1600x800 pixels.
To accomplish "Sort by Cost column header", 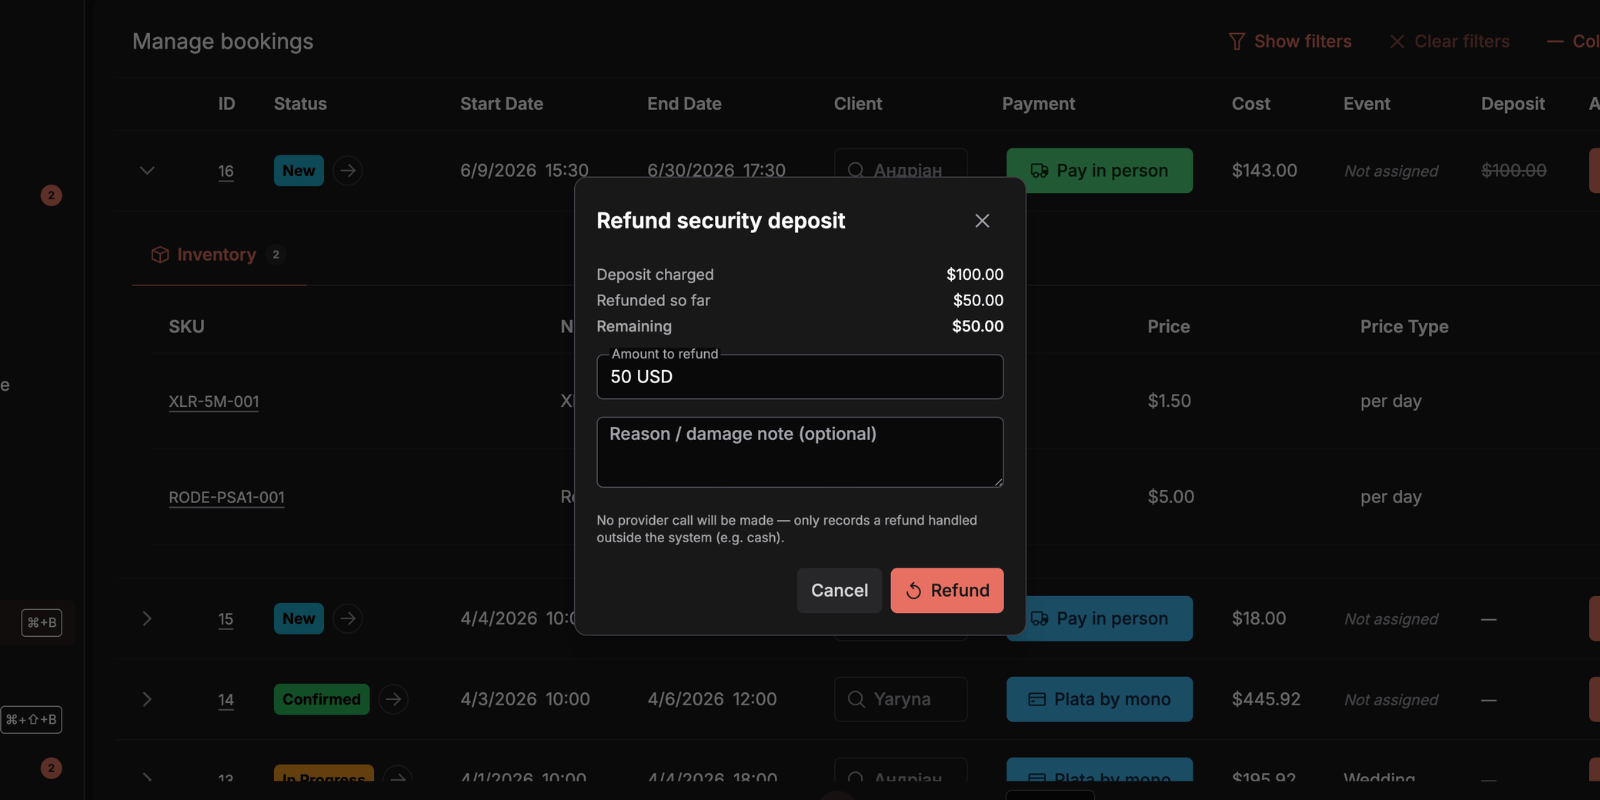I will 1251,104.
